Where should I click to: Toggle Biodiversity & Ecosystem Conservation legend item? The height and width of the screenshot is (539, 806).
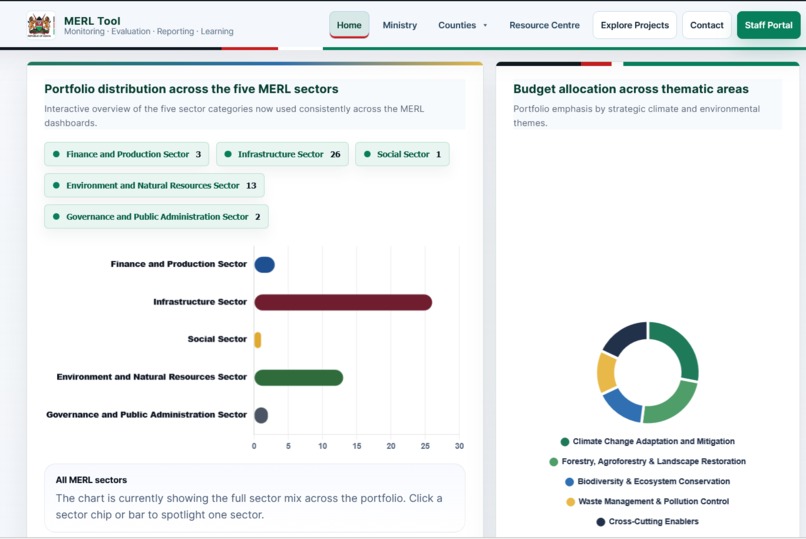tap(648, 481)
